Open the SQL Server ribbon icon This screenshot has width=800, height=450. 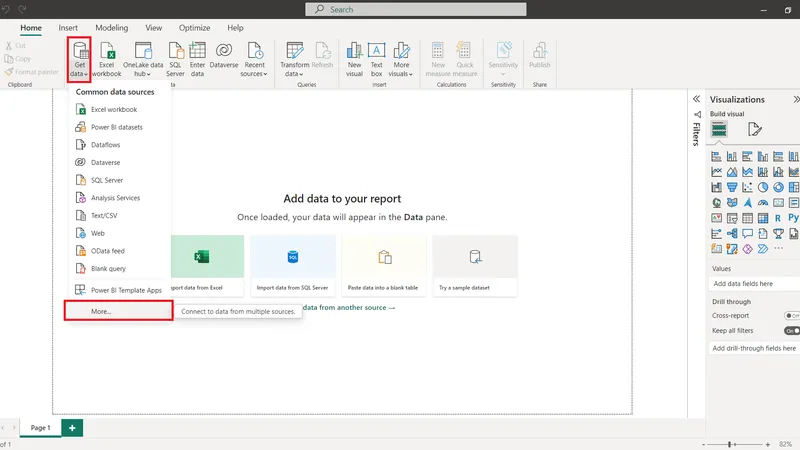(x=175, y=59)
